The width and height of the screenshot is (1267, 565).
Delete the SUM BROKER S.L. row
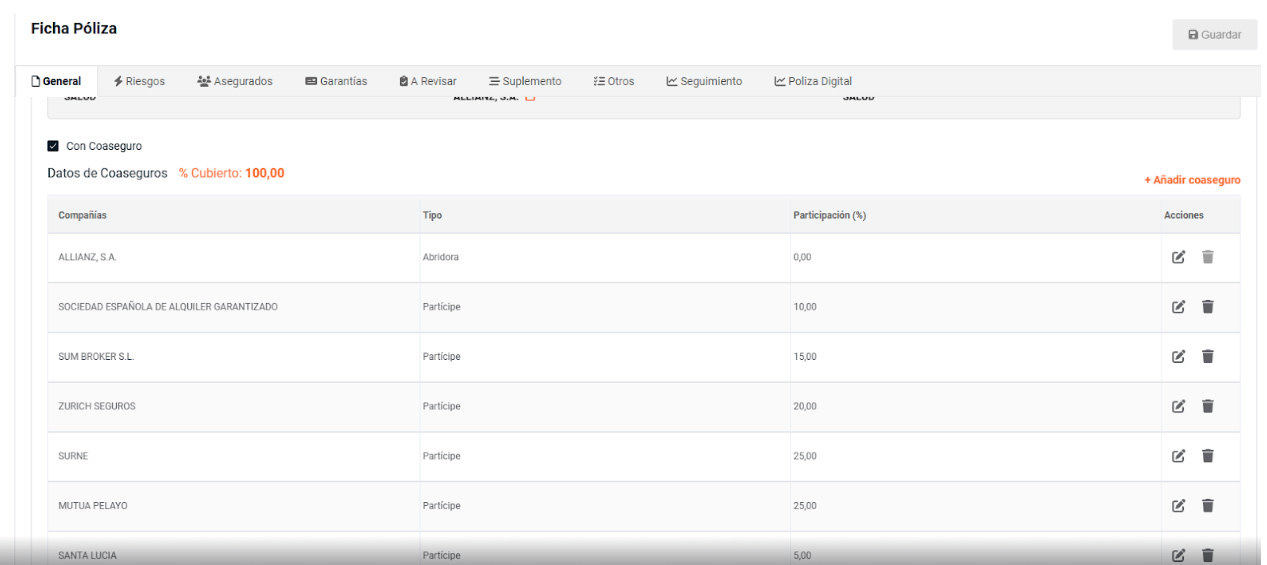click(1207, 356)
